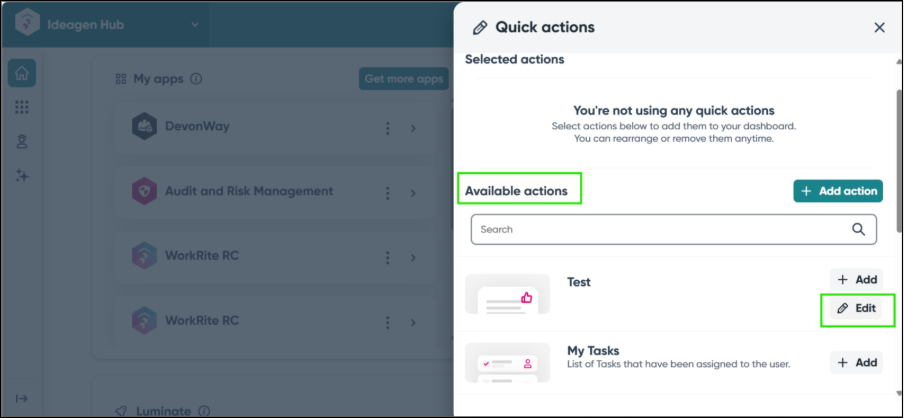Expand Audit and Risk Management chevron
The image size is (904, 418).
tap(413, 192)
